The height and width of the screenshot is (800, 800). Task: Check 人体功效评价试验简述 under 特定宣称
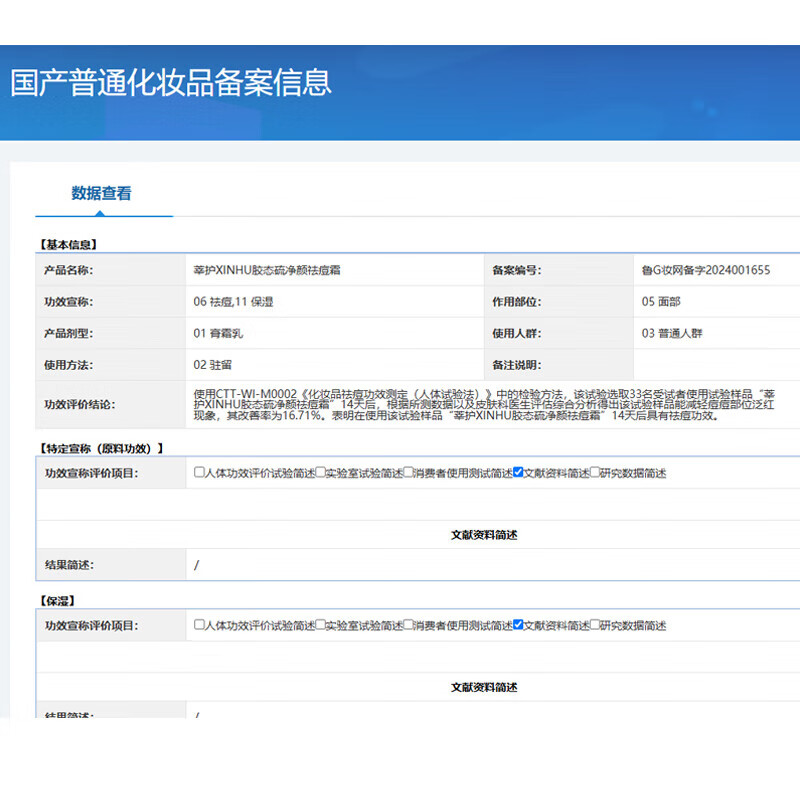200,473
